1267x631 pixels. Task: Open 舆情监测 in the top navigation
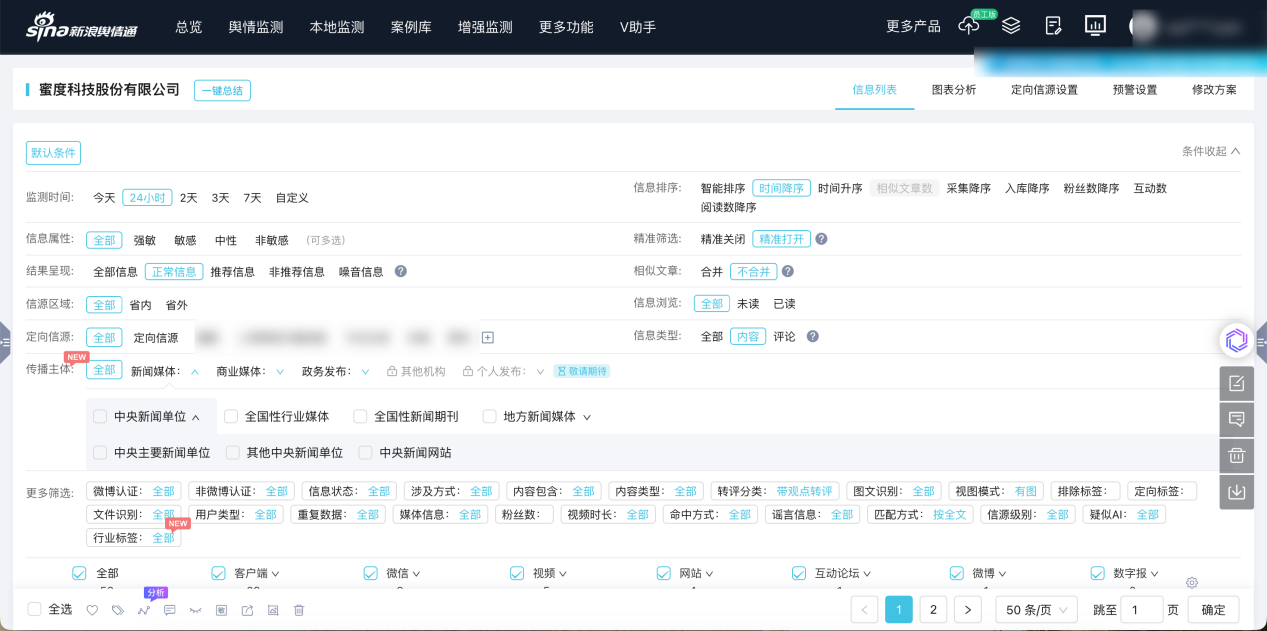(256, 27)
